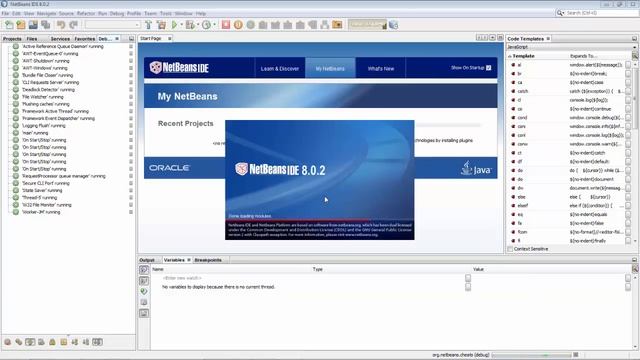Click the green Run Project arrow
This screenshot has width=640, height=360.
174,25
